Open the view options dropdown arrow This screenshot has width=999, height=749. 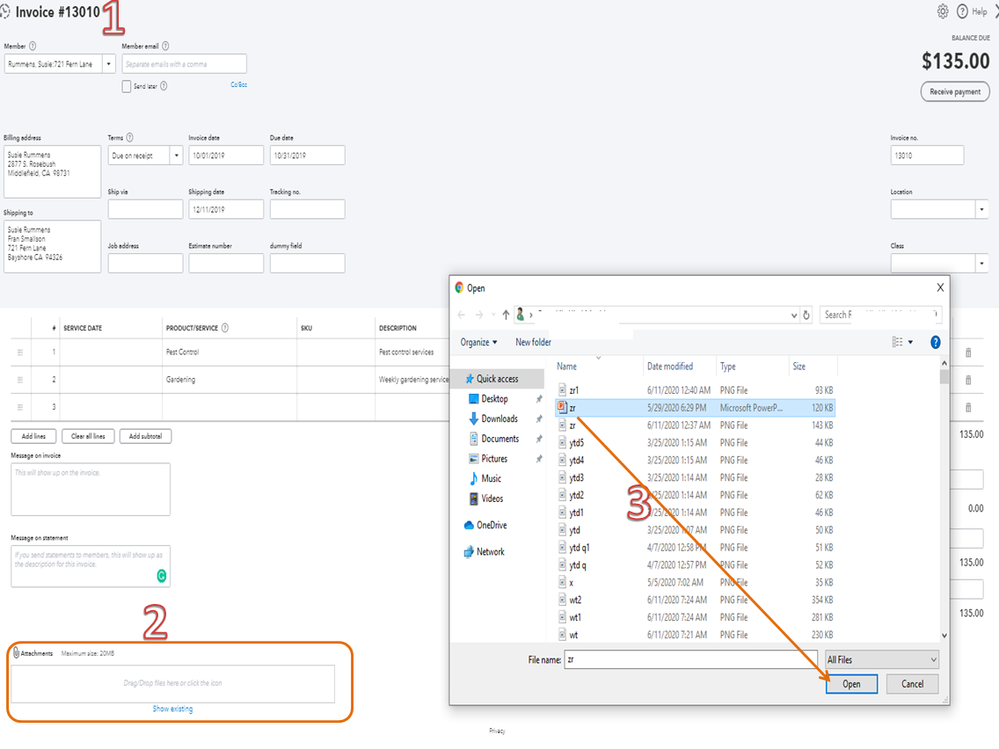[x=910, y=342]
